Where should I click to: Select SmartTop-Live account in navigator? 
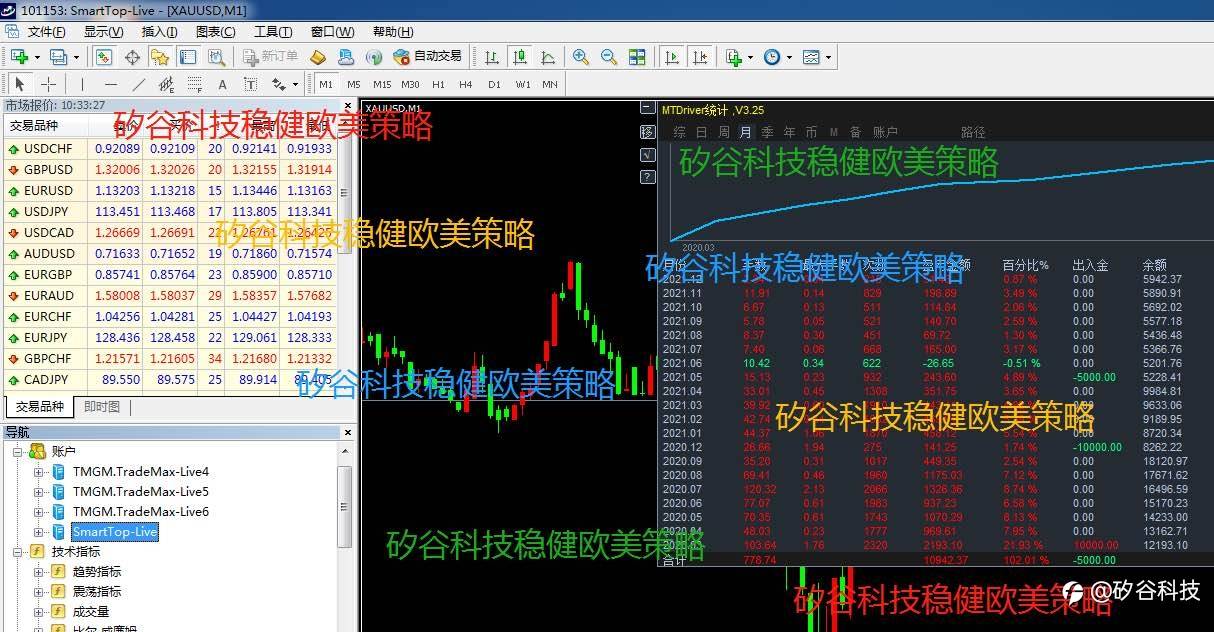tap(114, 532)
